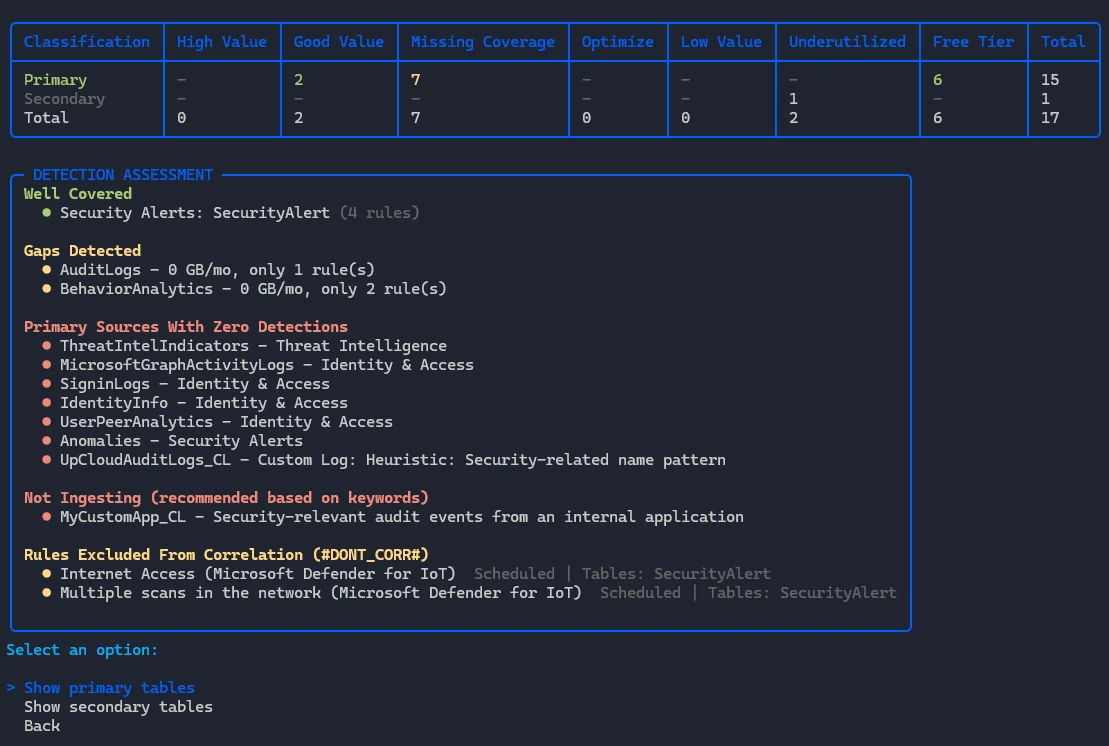Click the yellow bullet next to AuditLogs
Screen dimensions: 1109x746
point(46,270)
